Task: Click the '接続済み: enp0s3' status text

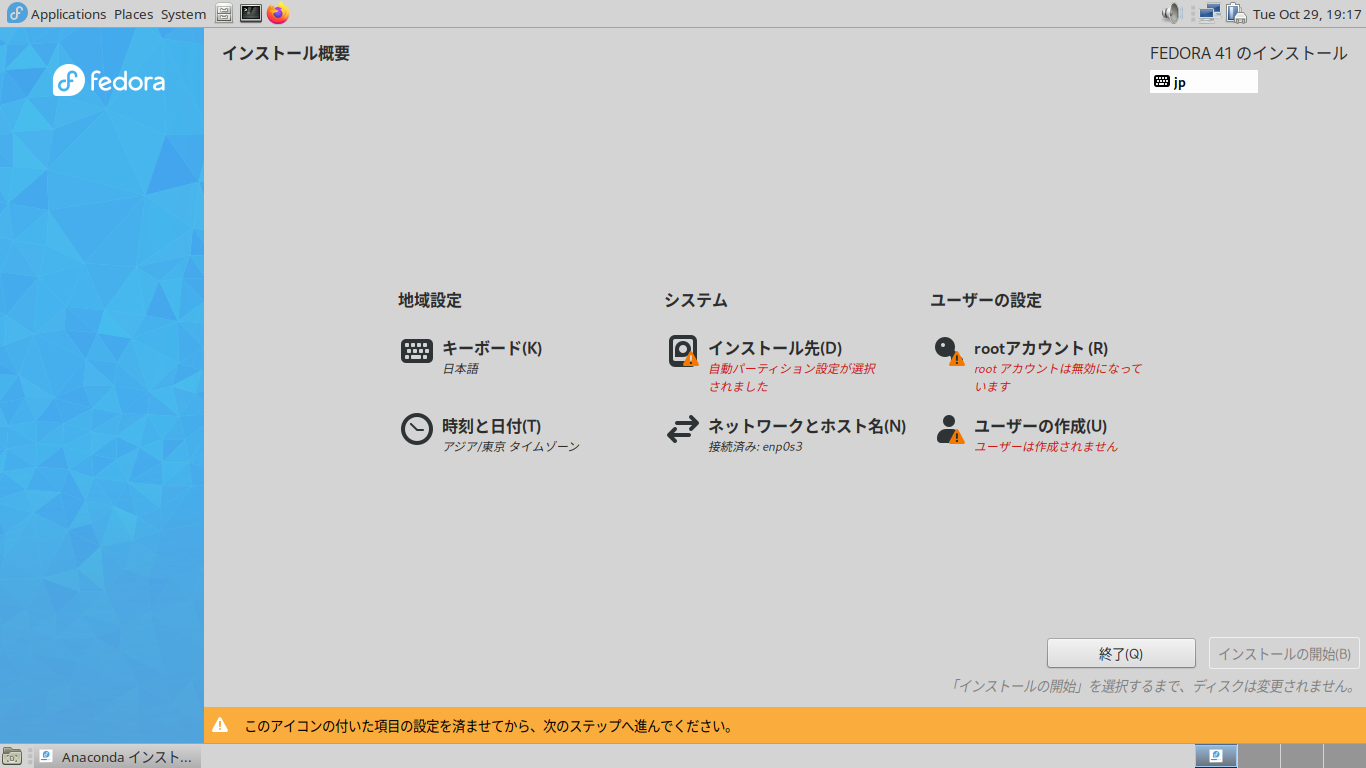Action: [x=755, y=447]
